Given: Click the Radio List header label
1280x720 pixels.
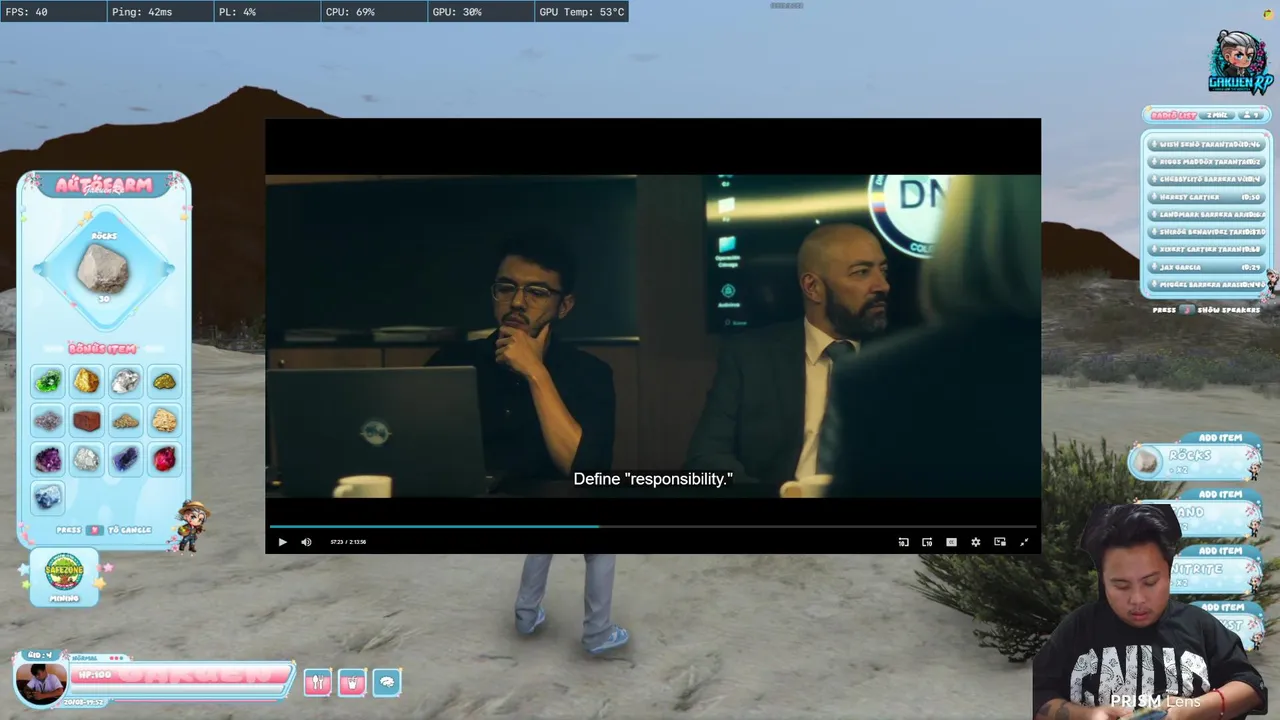Looking at the screenshot, I should pyautogui.click(x=1173, y=115).
